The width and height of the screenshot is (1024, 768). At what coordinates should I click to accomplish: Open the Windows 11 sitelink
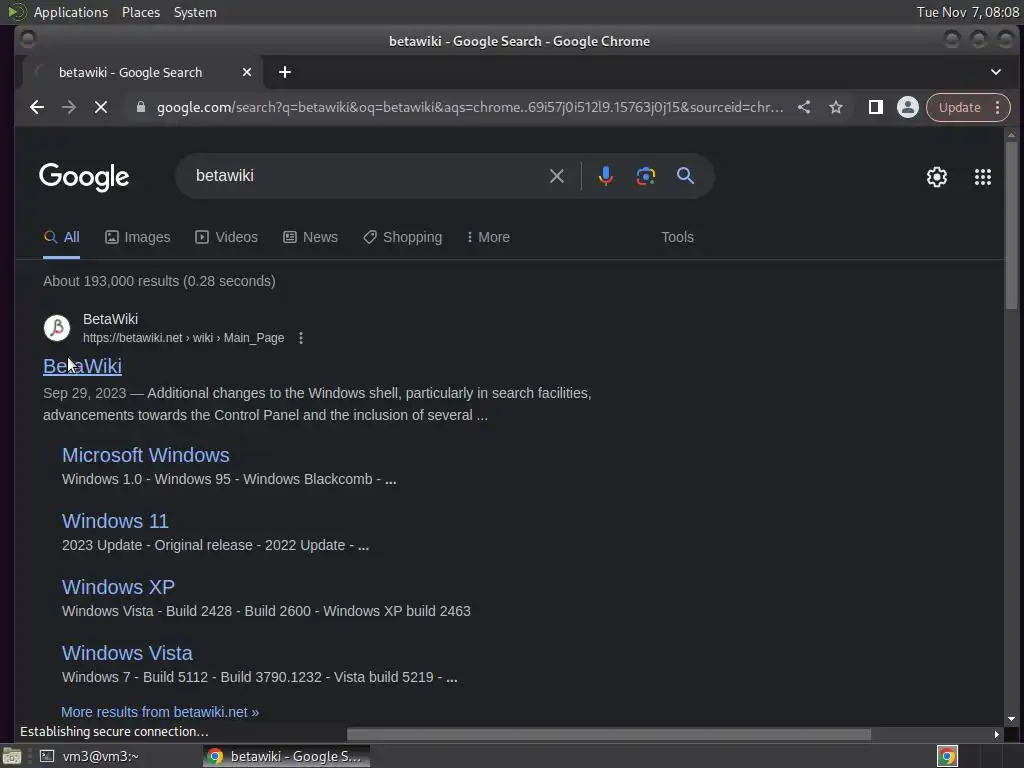pyautogui.click(x=115, y=521)
